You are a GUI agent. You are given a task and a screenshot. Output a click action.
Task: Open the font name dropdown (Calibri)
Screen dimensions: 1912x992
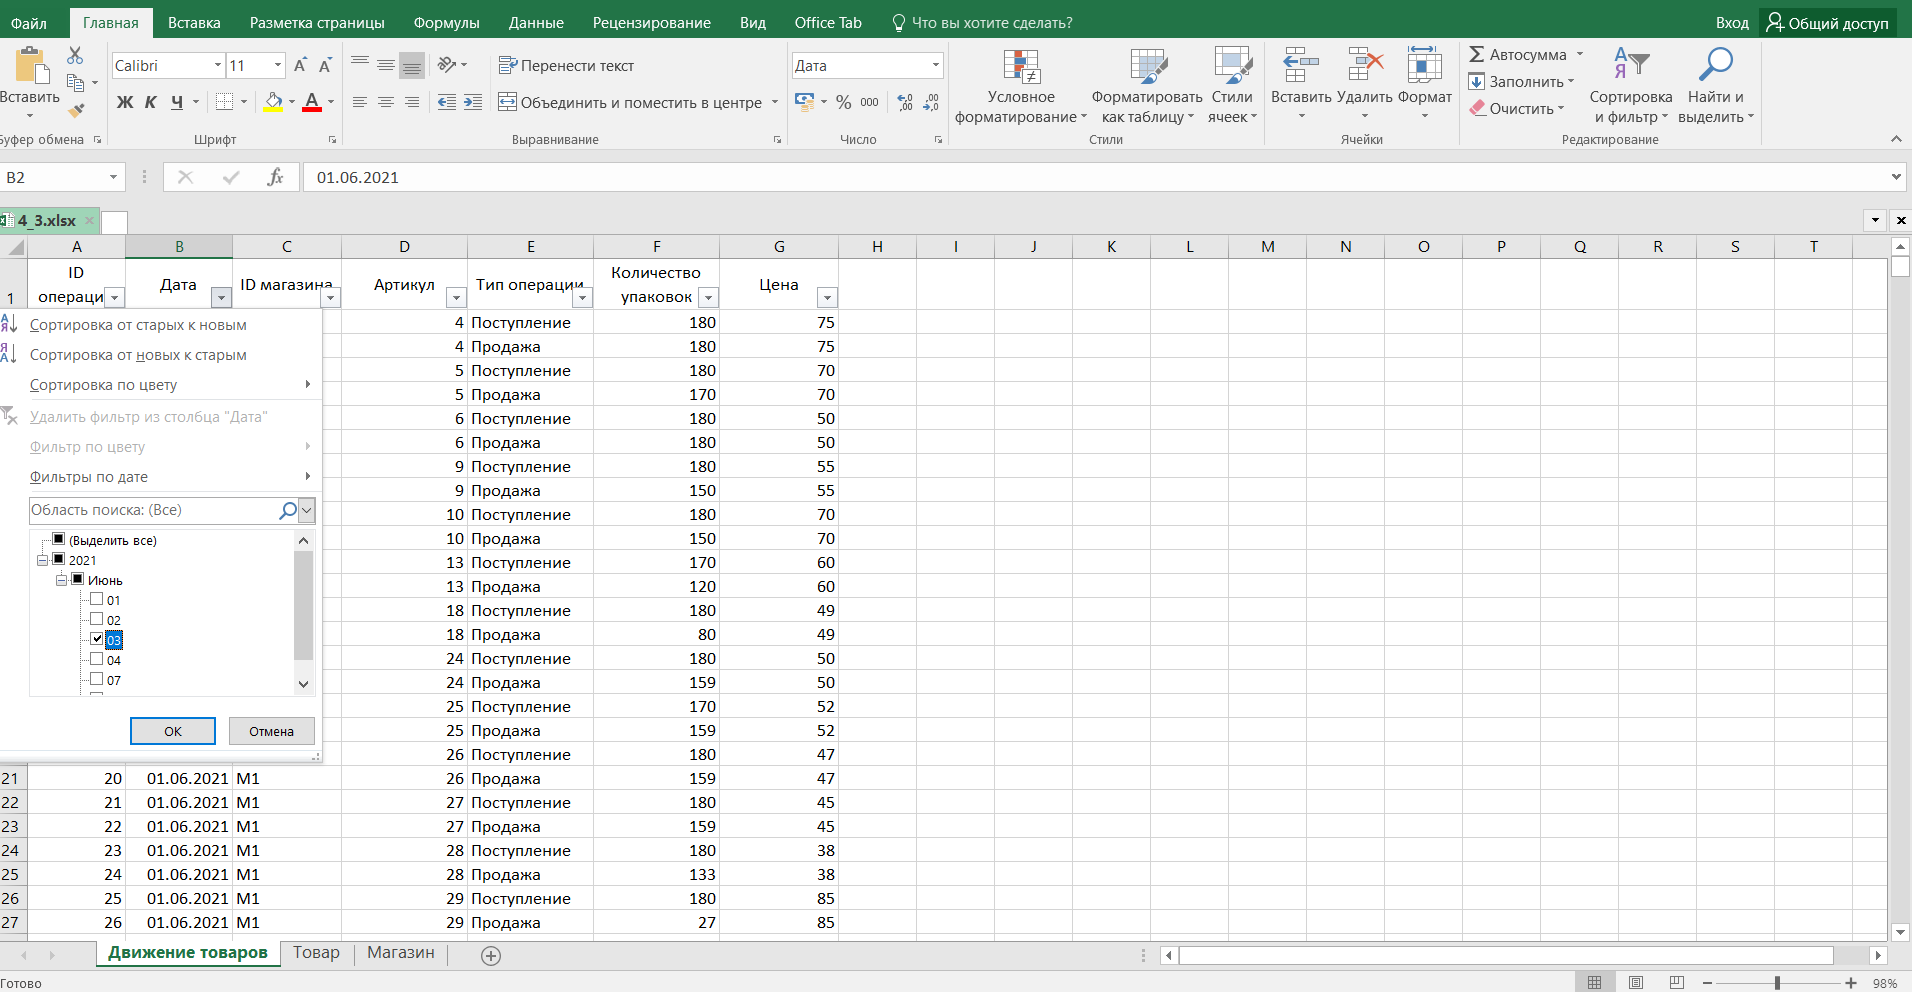click(218, 66)
